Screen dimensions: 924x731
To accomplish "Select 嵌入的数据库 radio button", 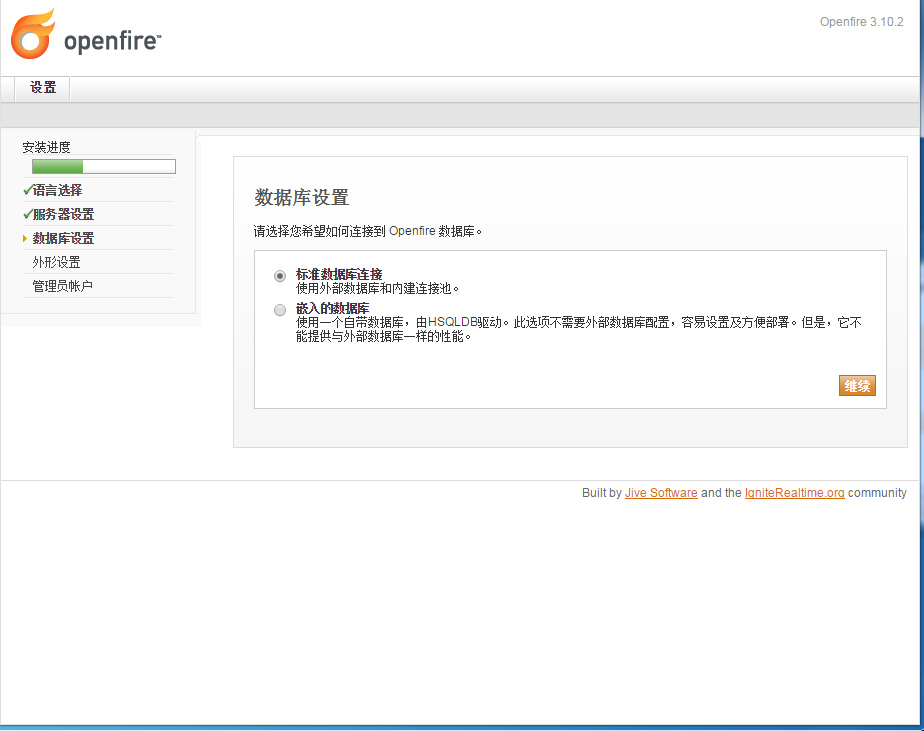I will point(280,310).
